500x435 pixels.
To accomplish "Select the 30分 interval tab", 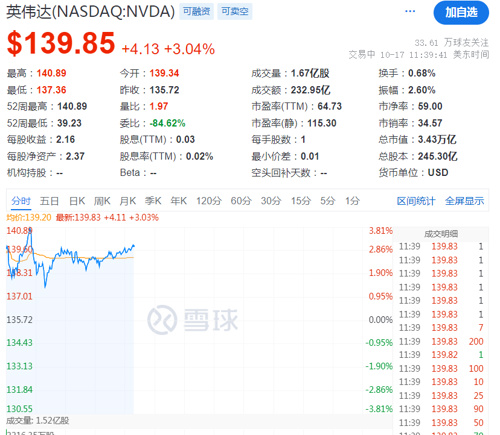I will [271, 201].
